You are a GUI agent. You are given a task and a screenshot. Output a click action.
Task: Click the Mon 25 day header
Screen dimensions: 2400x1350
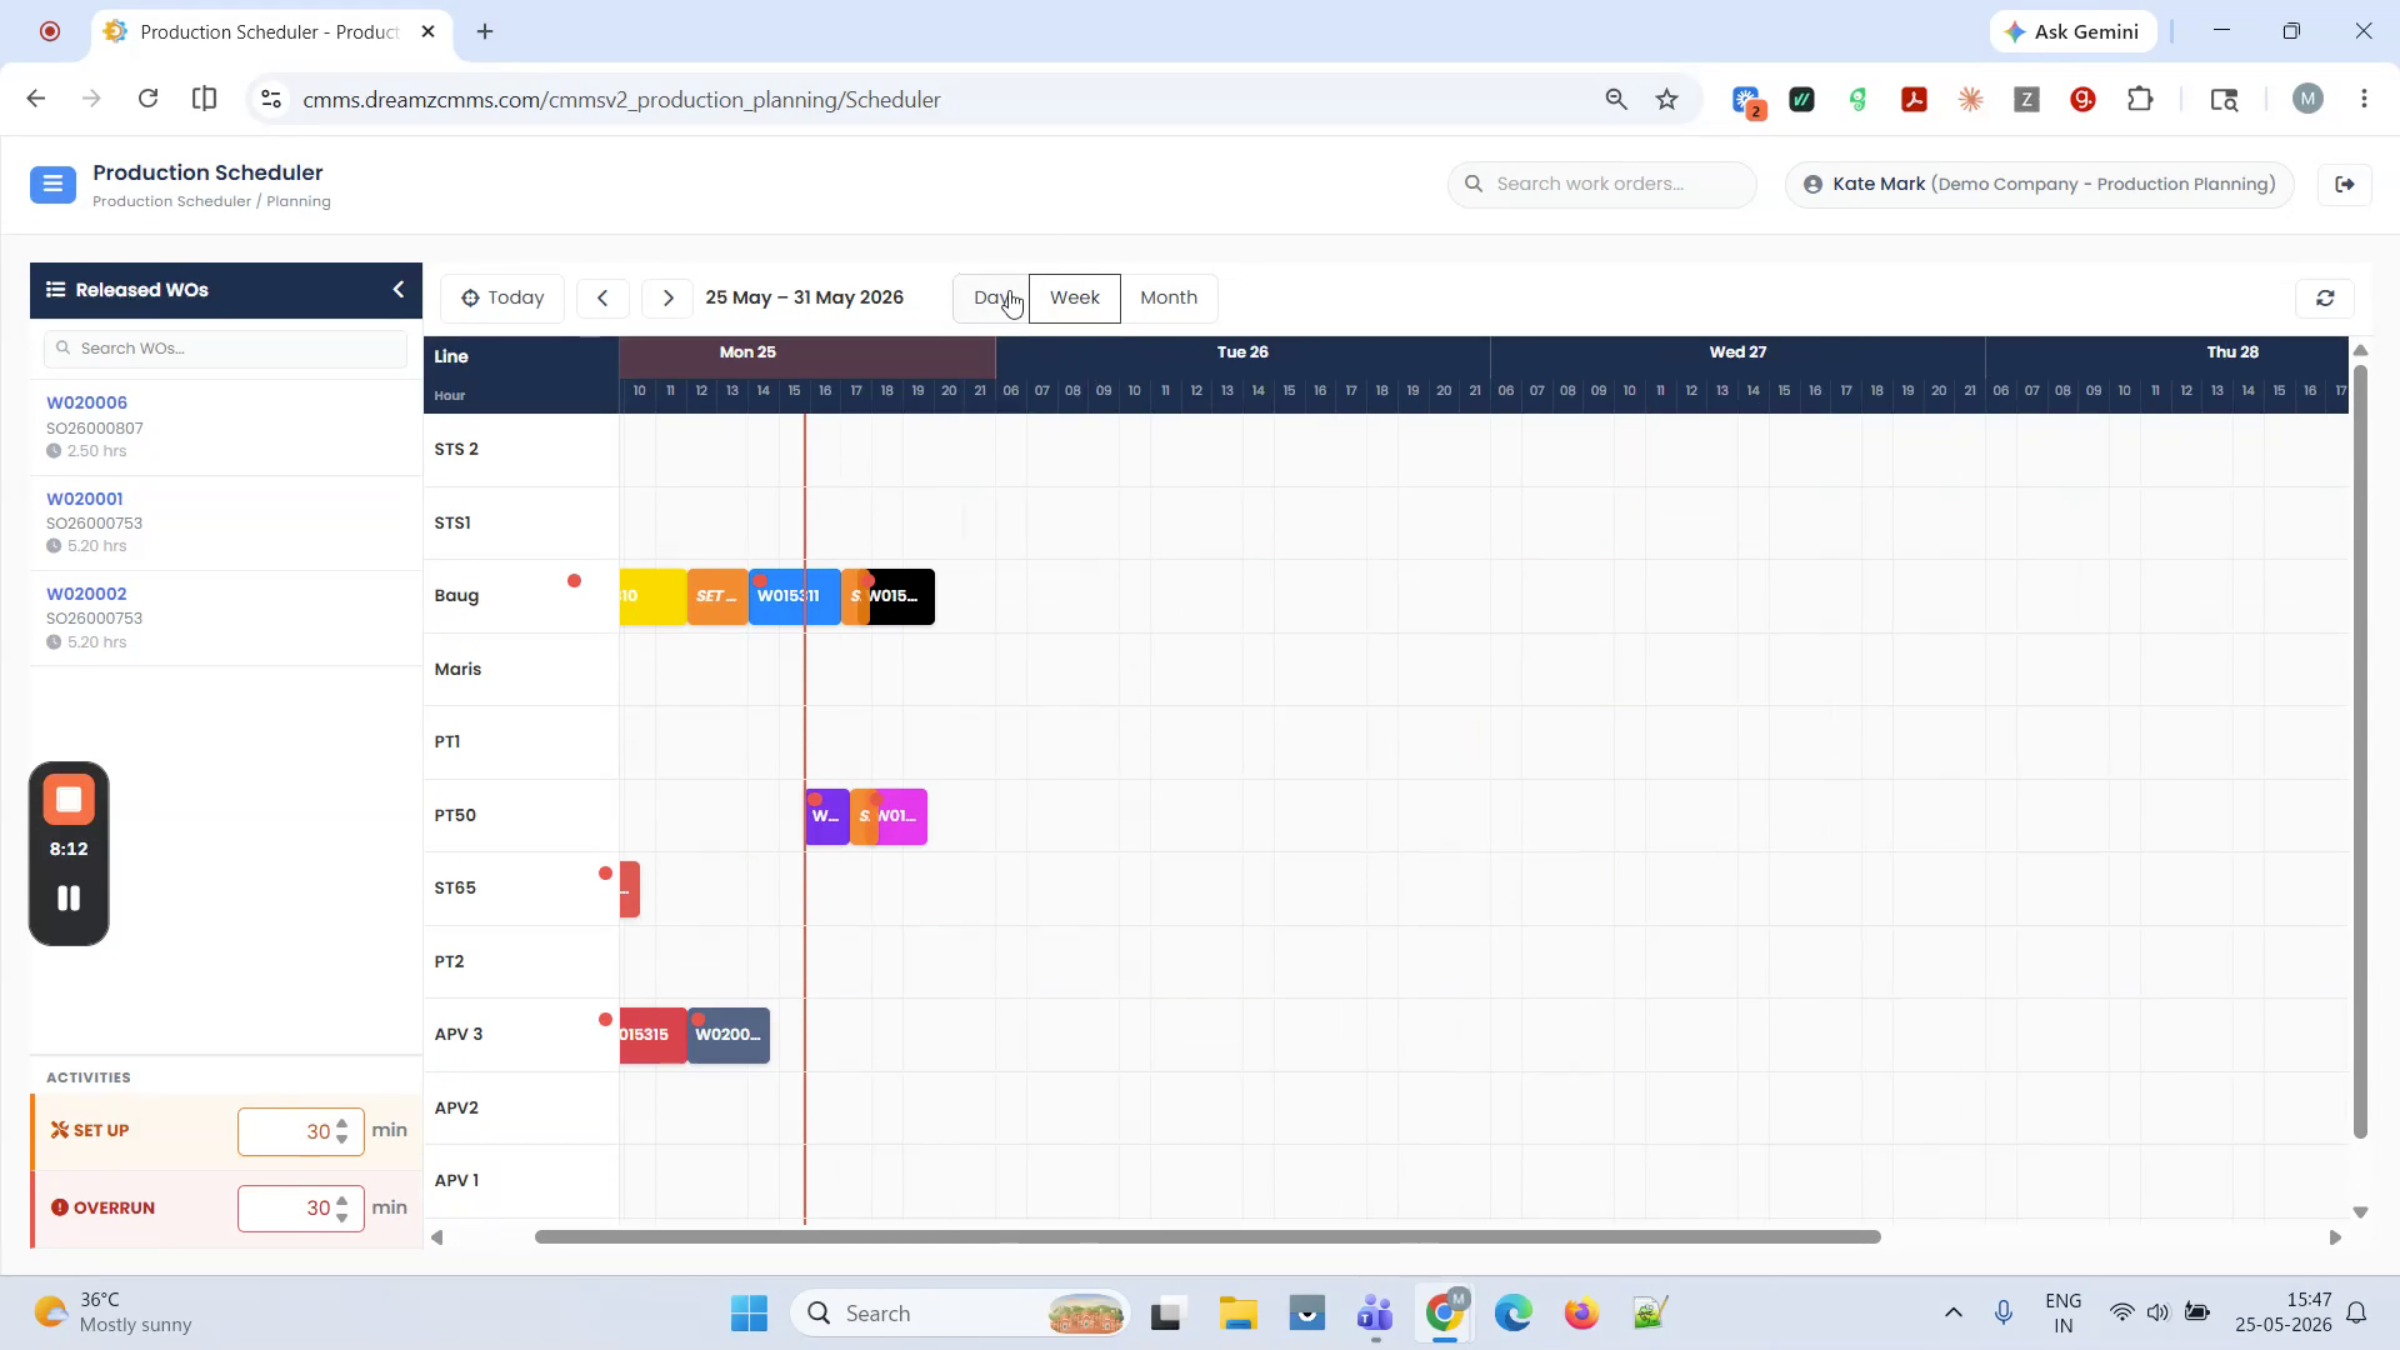tap(747, 352)
